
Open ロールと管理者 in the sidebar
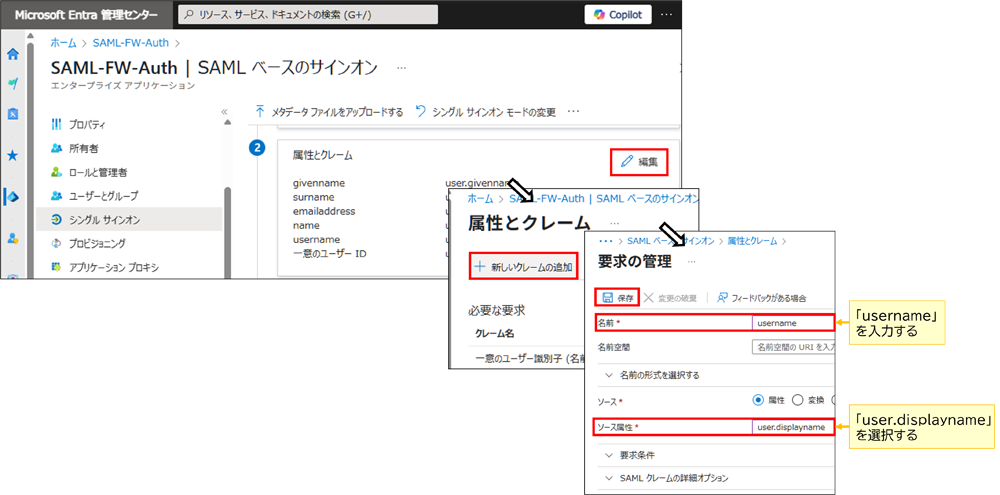coord(100,172)
